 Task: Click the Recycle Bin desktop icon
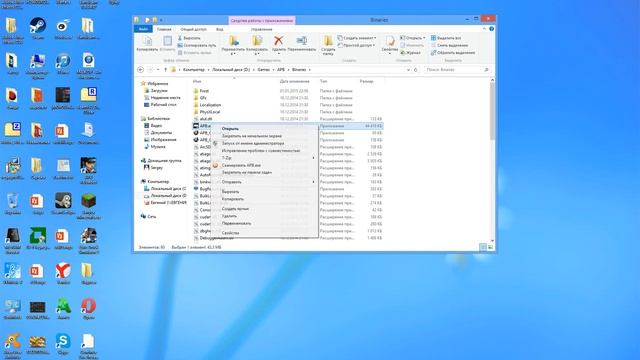pyautogui.click(x=13, y=204)
